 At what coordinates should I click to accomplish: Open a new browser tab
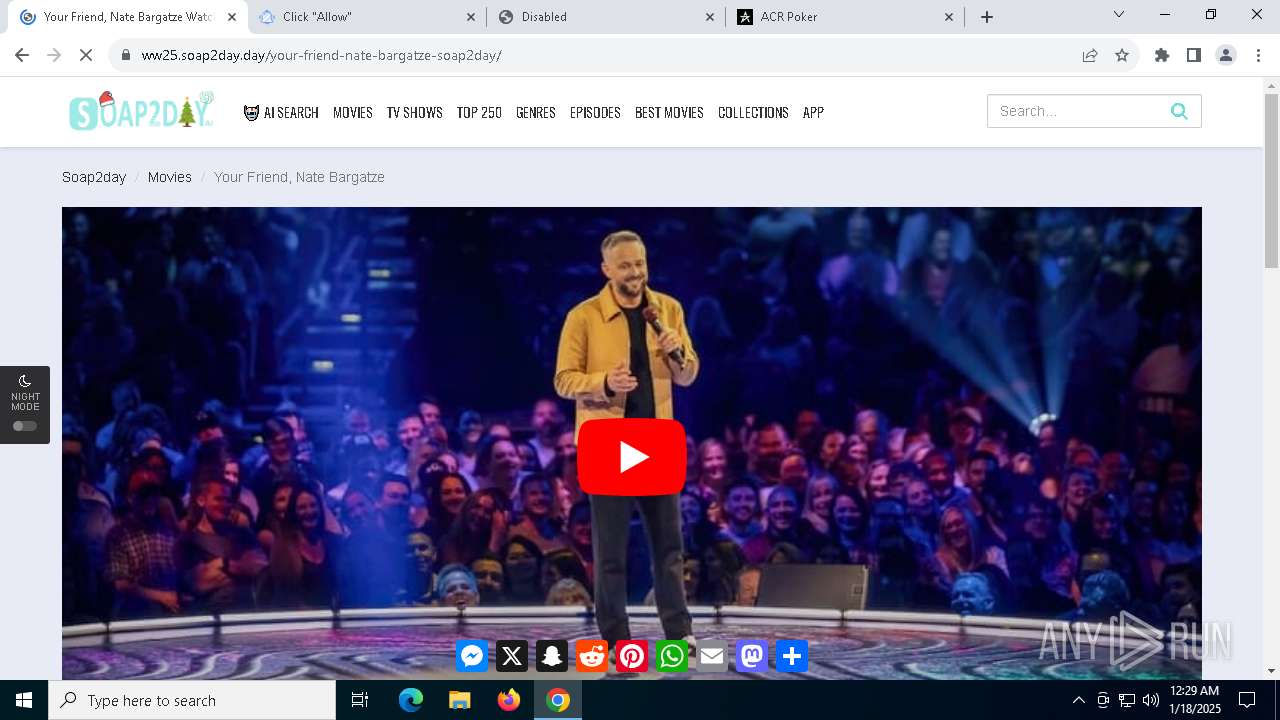point(987,17)
